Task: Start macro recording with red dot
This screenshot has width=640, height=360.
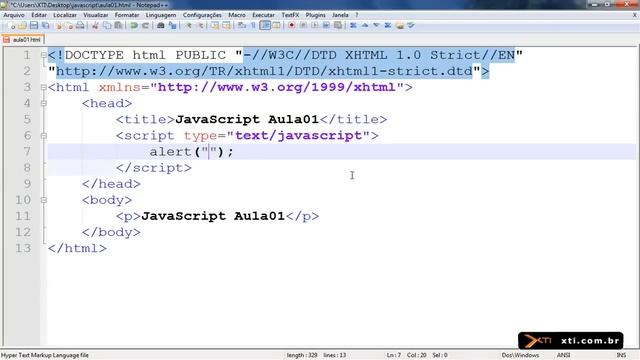Action: (291, 25)
